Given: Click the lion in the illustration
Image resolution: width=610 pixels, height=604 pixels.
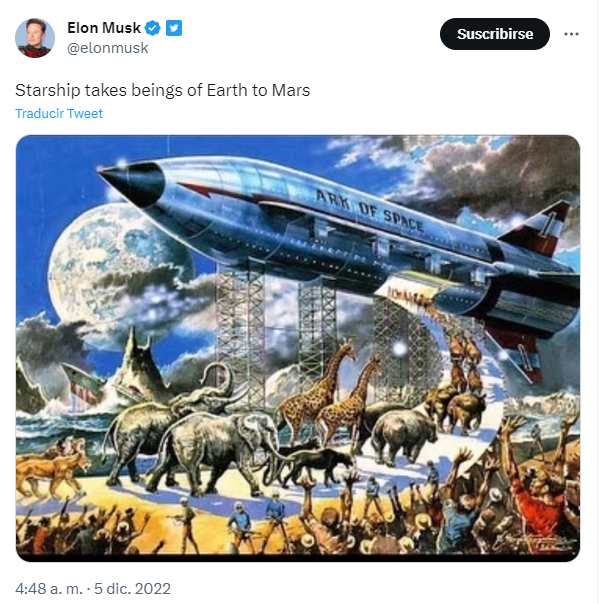Looking at the screenshot, I should [x=51, y=465].
